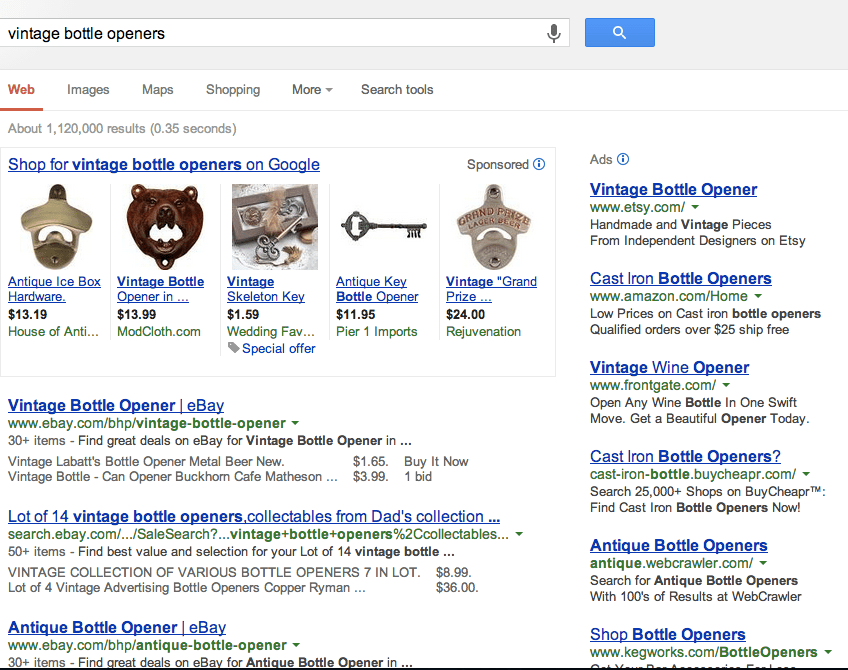Switch to the Images tab
Screen dimensions: 848x670
(88, 89)
